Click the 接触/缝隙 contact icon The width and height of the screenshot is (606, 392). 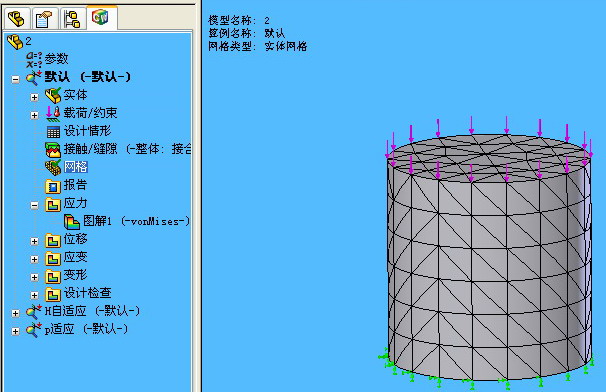pyautogui.click(x=53, y=149)
